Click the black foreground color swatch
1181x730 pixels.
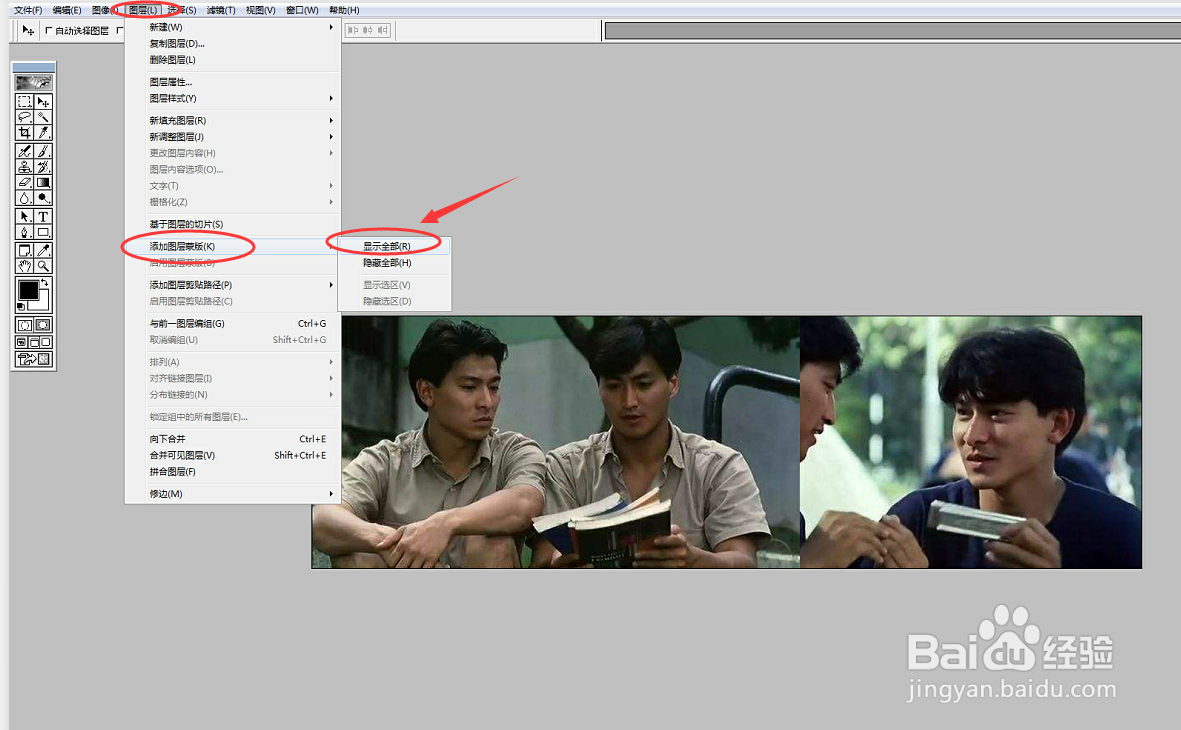pyautogui.click(x=28, y=289)
